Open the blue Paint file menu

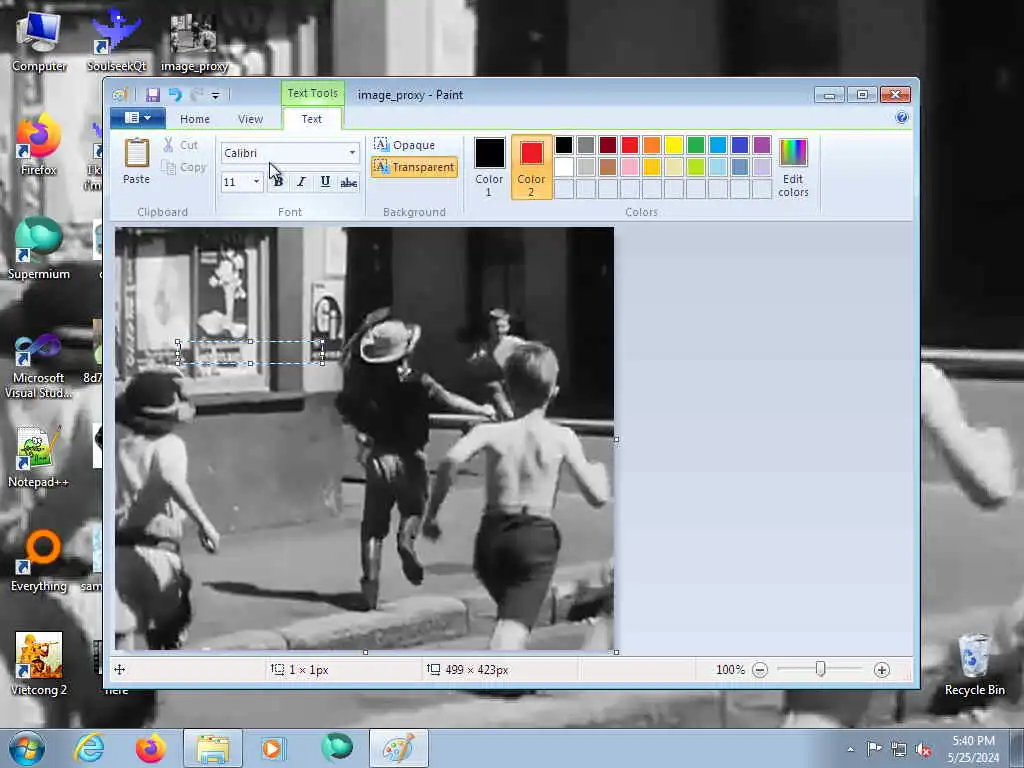137,118
